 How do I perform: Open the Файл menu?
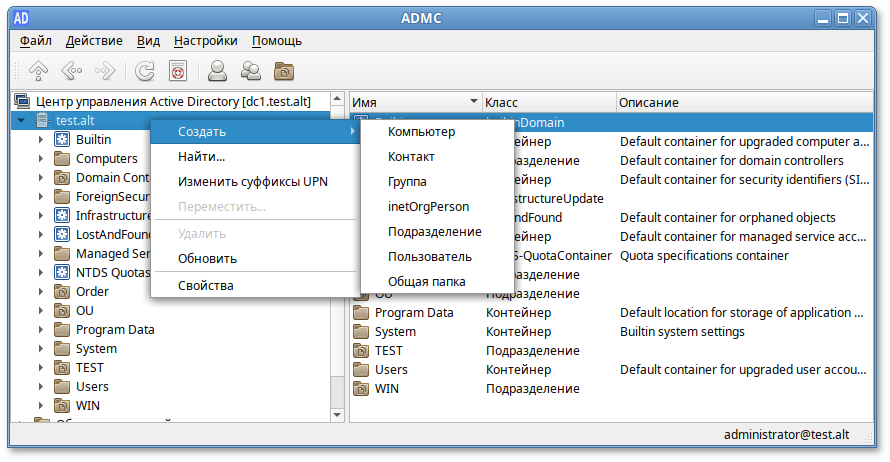coord(36,41)
